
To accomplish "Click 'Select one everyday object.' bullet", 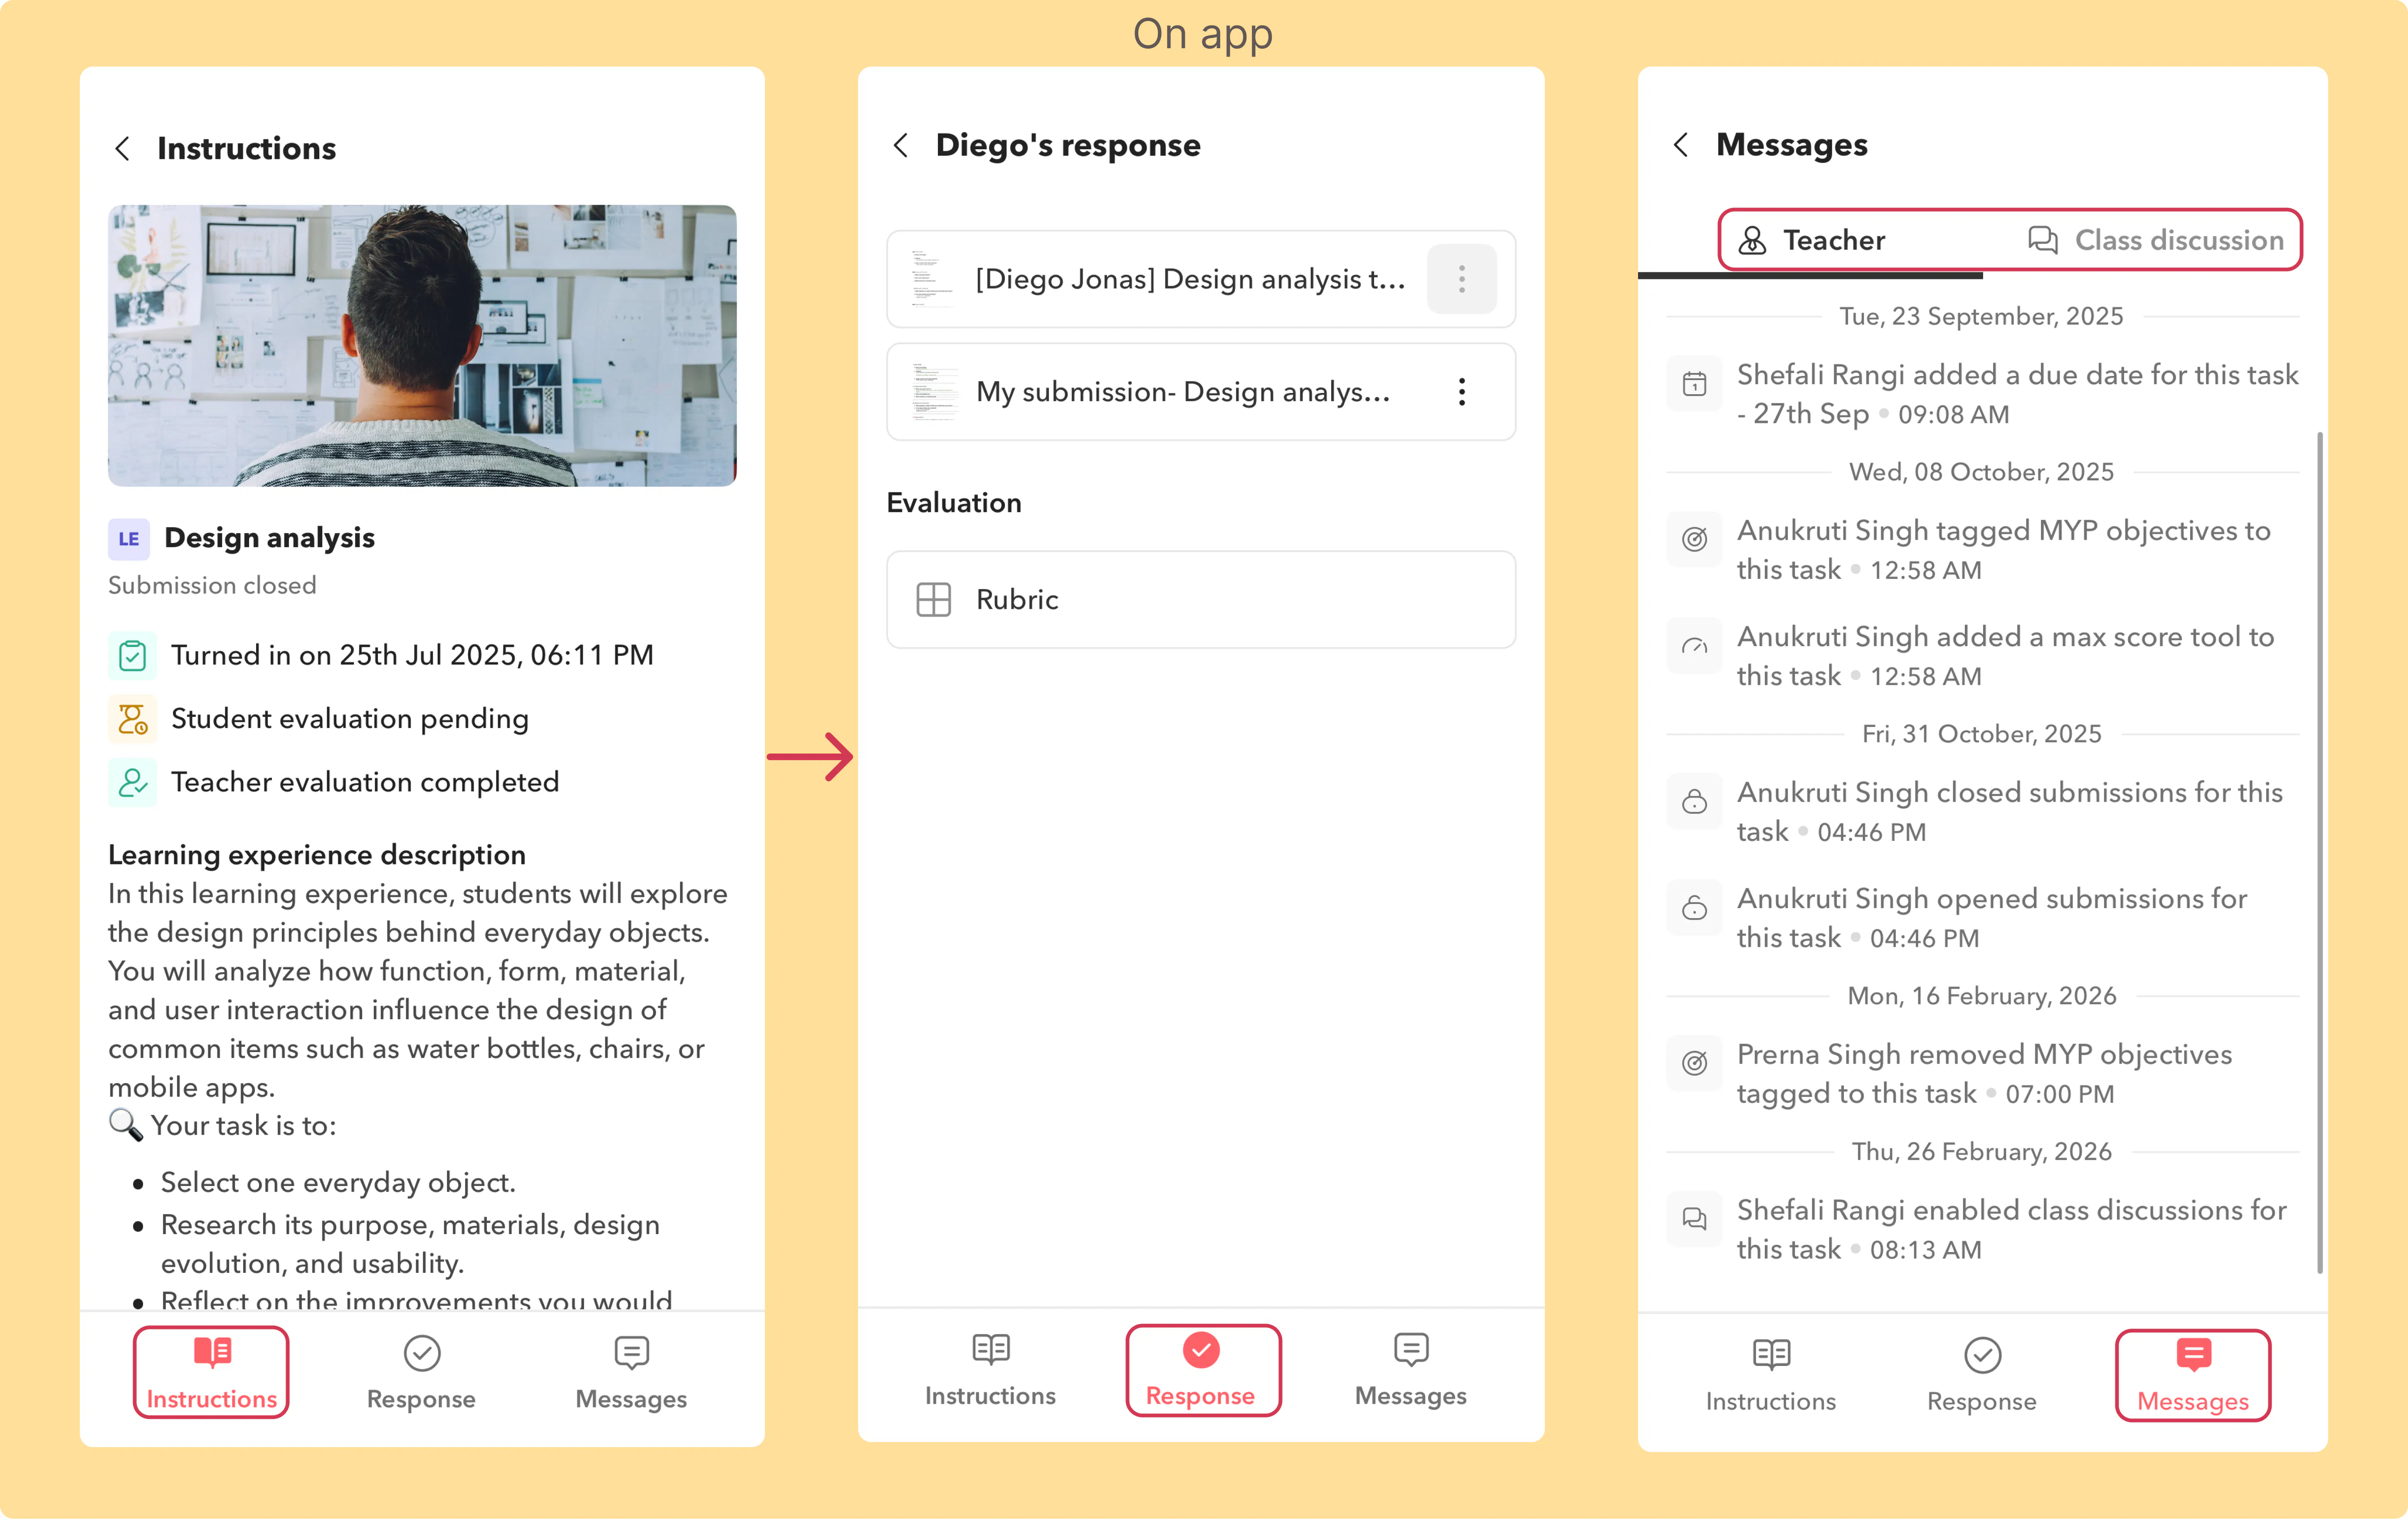I will 338,1183.
